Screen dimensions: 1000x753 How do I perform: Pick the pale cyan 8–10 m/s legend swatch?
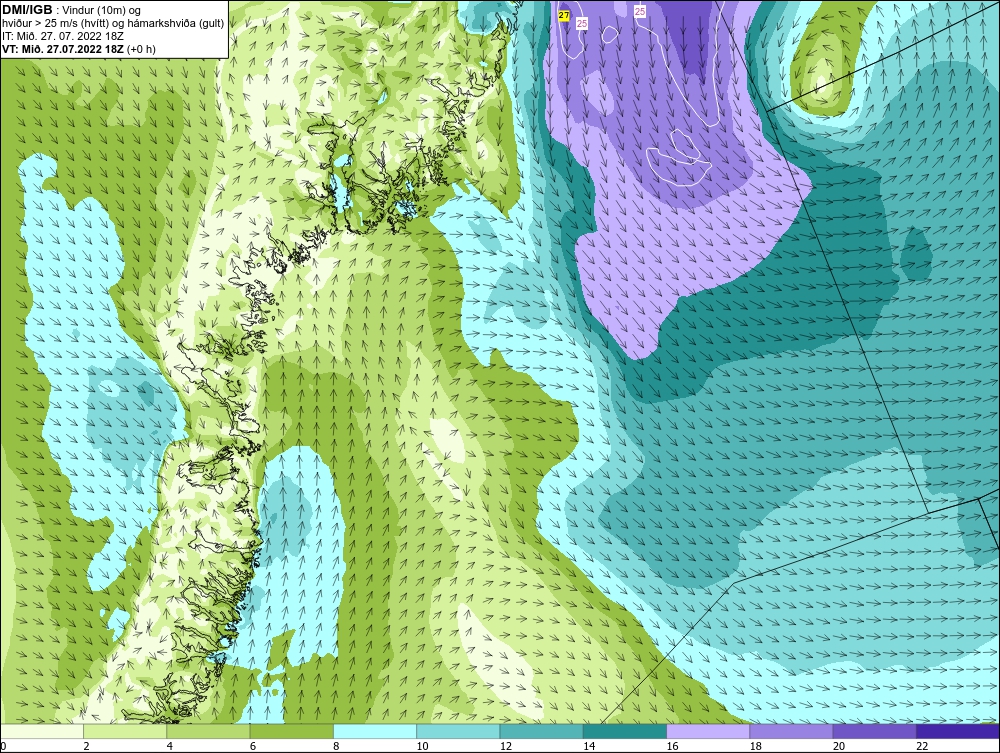(x=375, y=731)
